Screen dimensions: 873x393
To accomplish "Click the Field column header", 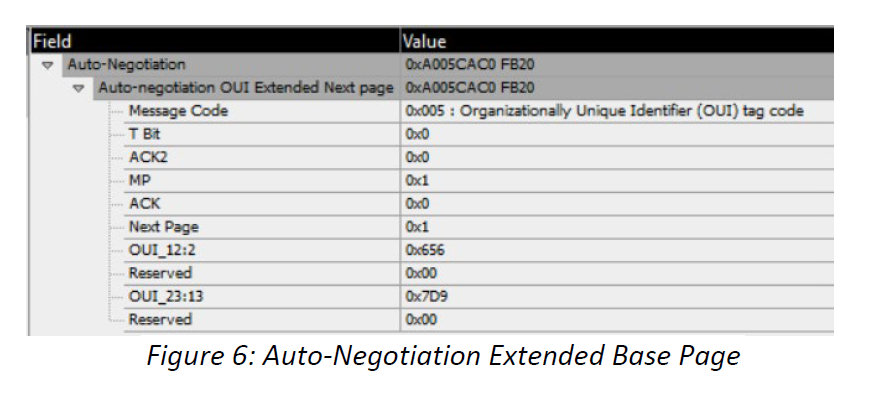I will [214, 41].
